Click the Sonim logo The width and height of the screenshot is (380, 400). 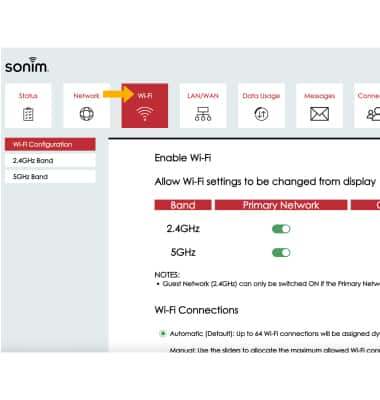27,65
